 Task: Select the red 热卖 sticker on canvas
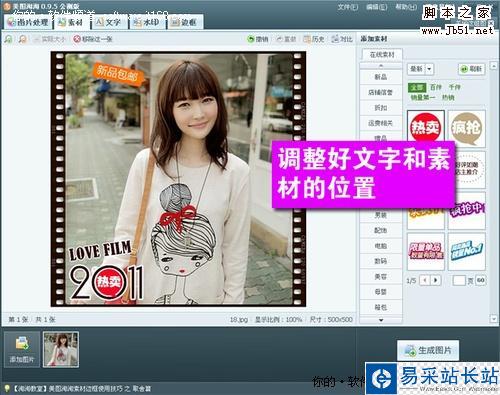click(108, 282)
